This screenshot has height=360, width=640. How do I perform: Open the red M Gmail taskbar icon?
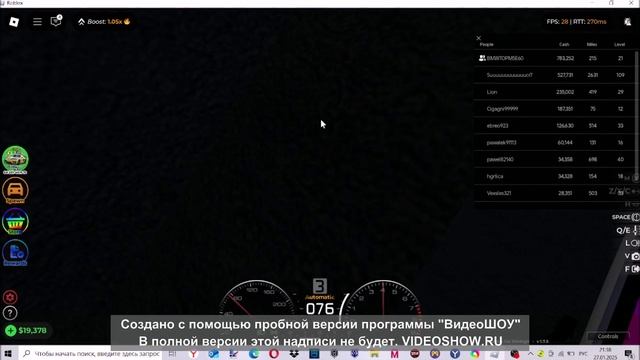(x=395, y=354)
